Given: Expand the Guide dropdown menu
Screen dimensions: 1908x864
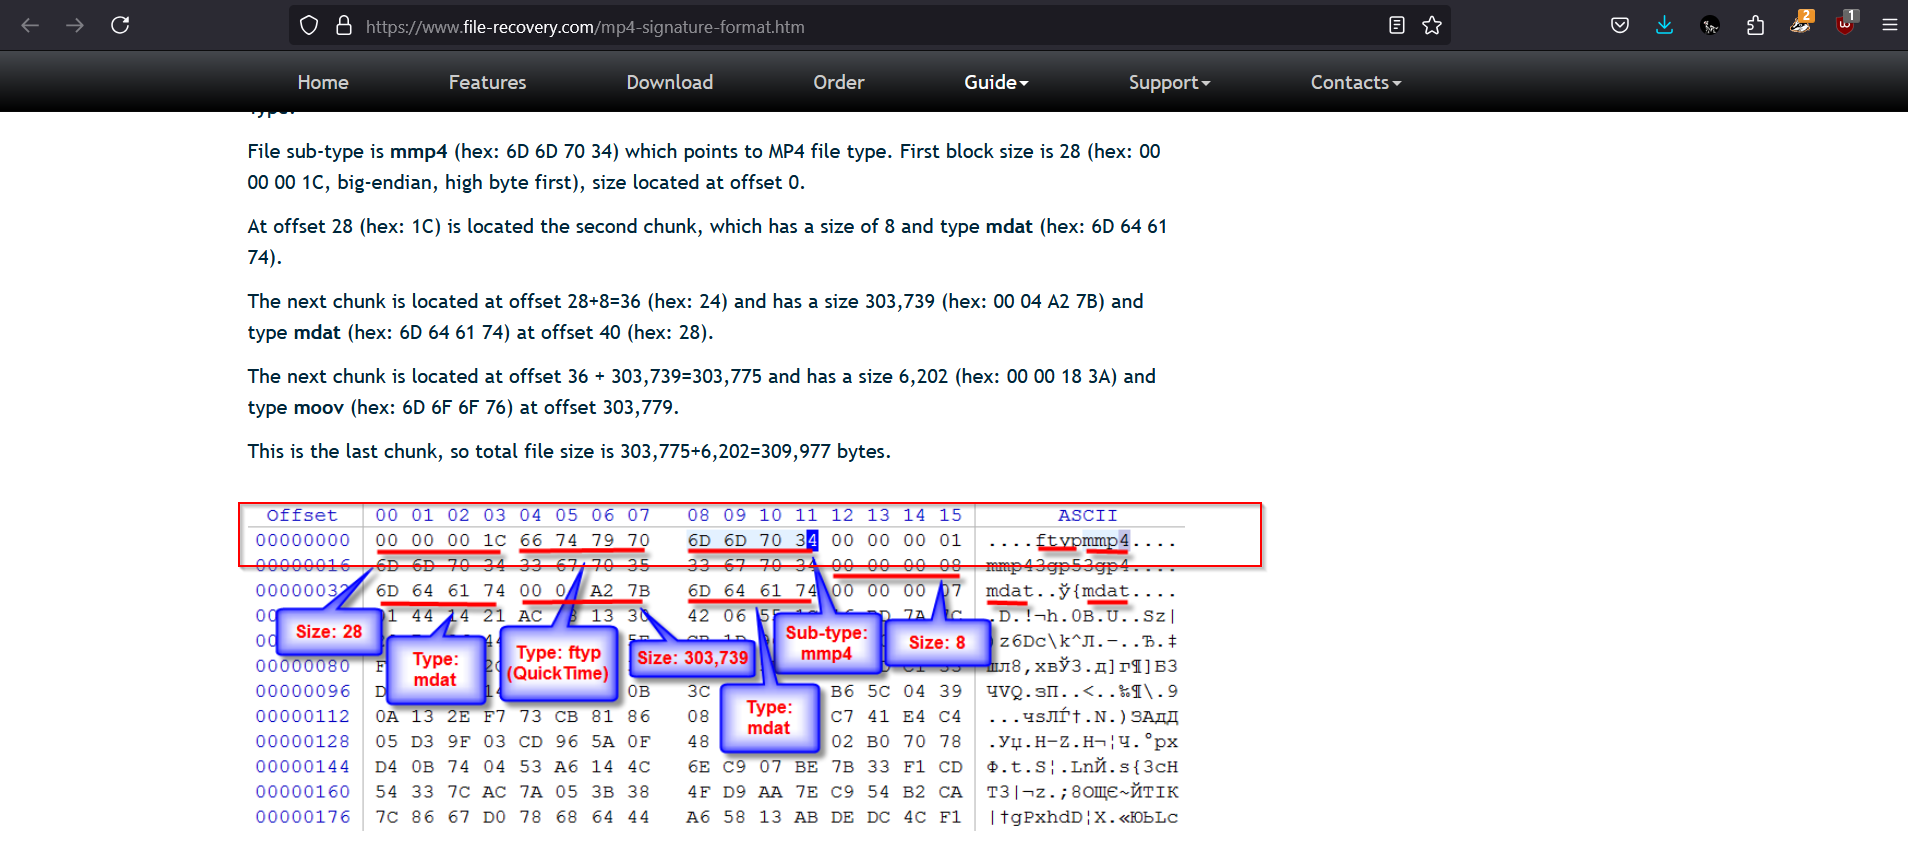Looking at the screenshot, I should tap(995, 83).
